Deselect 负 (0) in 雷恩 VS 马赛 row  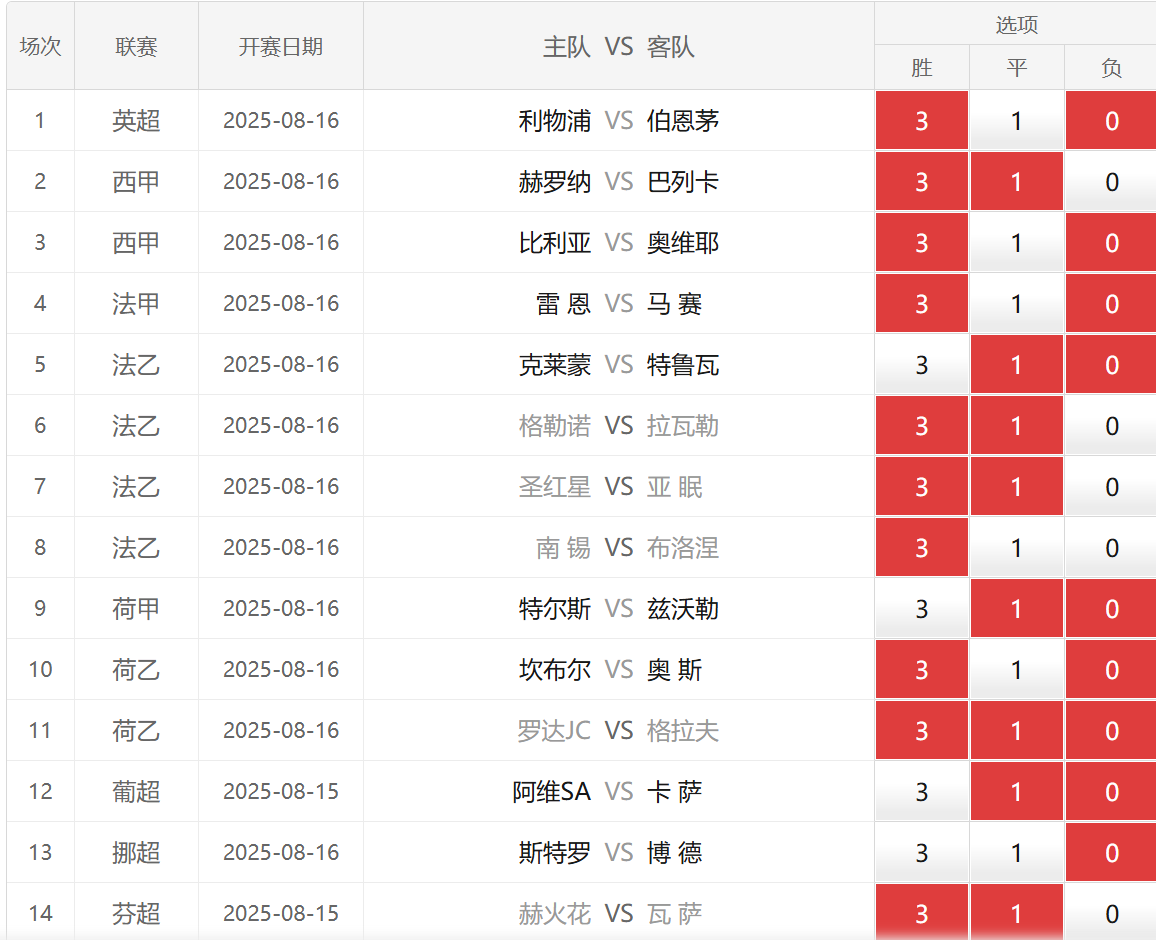1112,304
